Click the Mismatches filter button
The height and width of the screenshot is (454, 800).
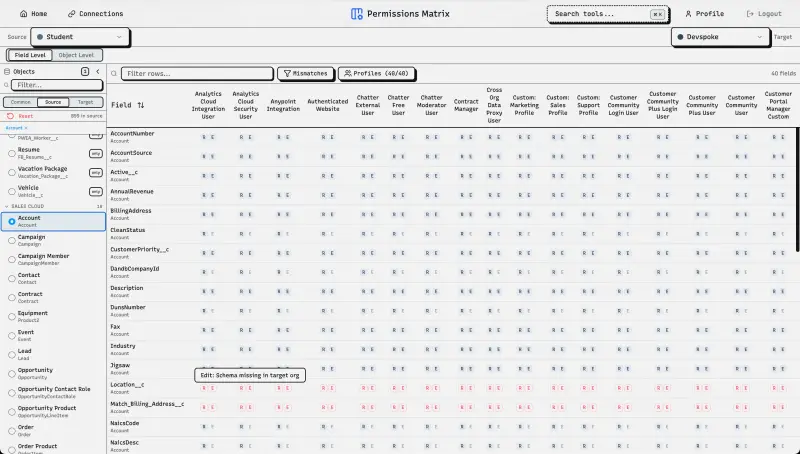pyautogui.click(x=306, y=73)
